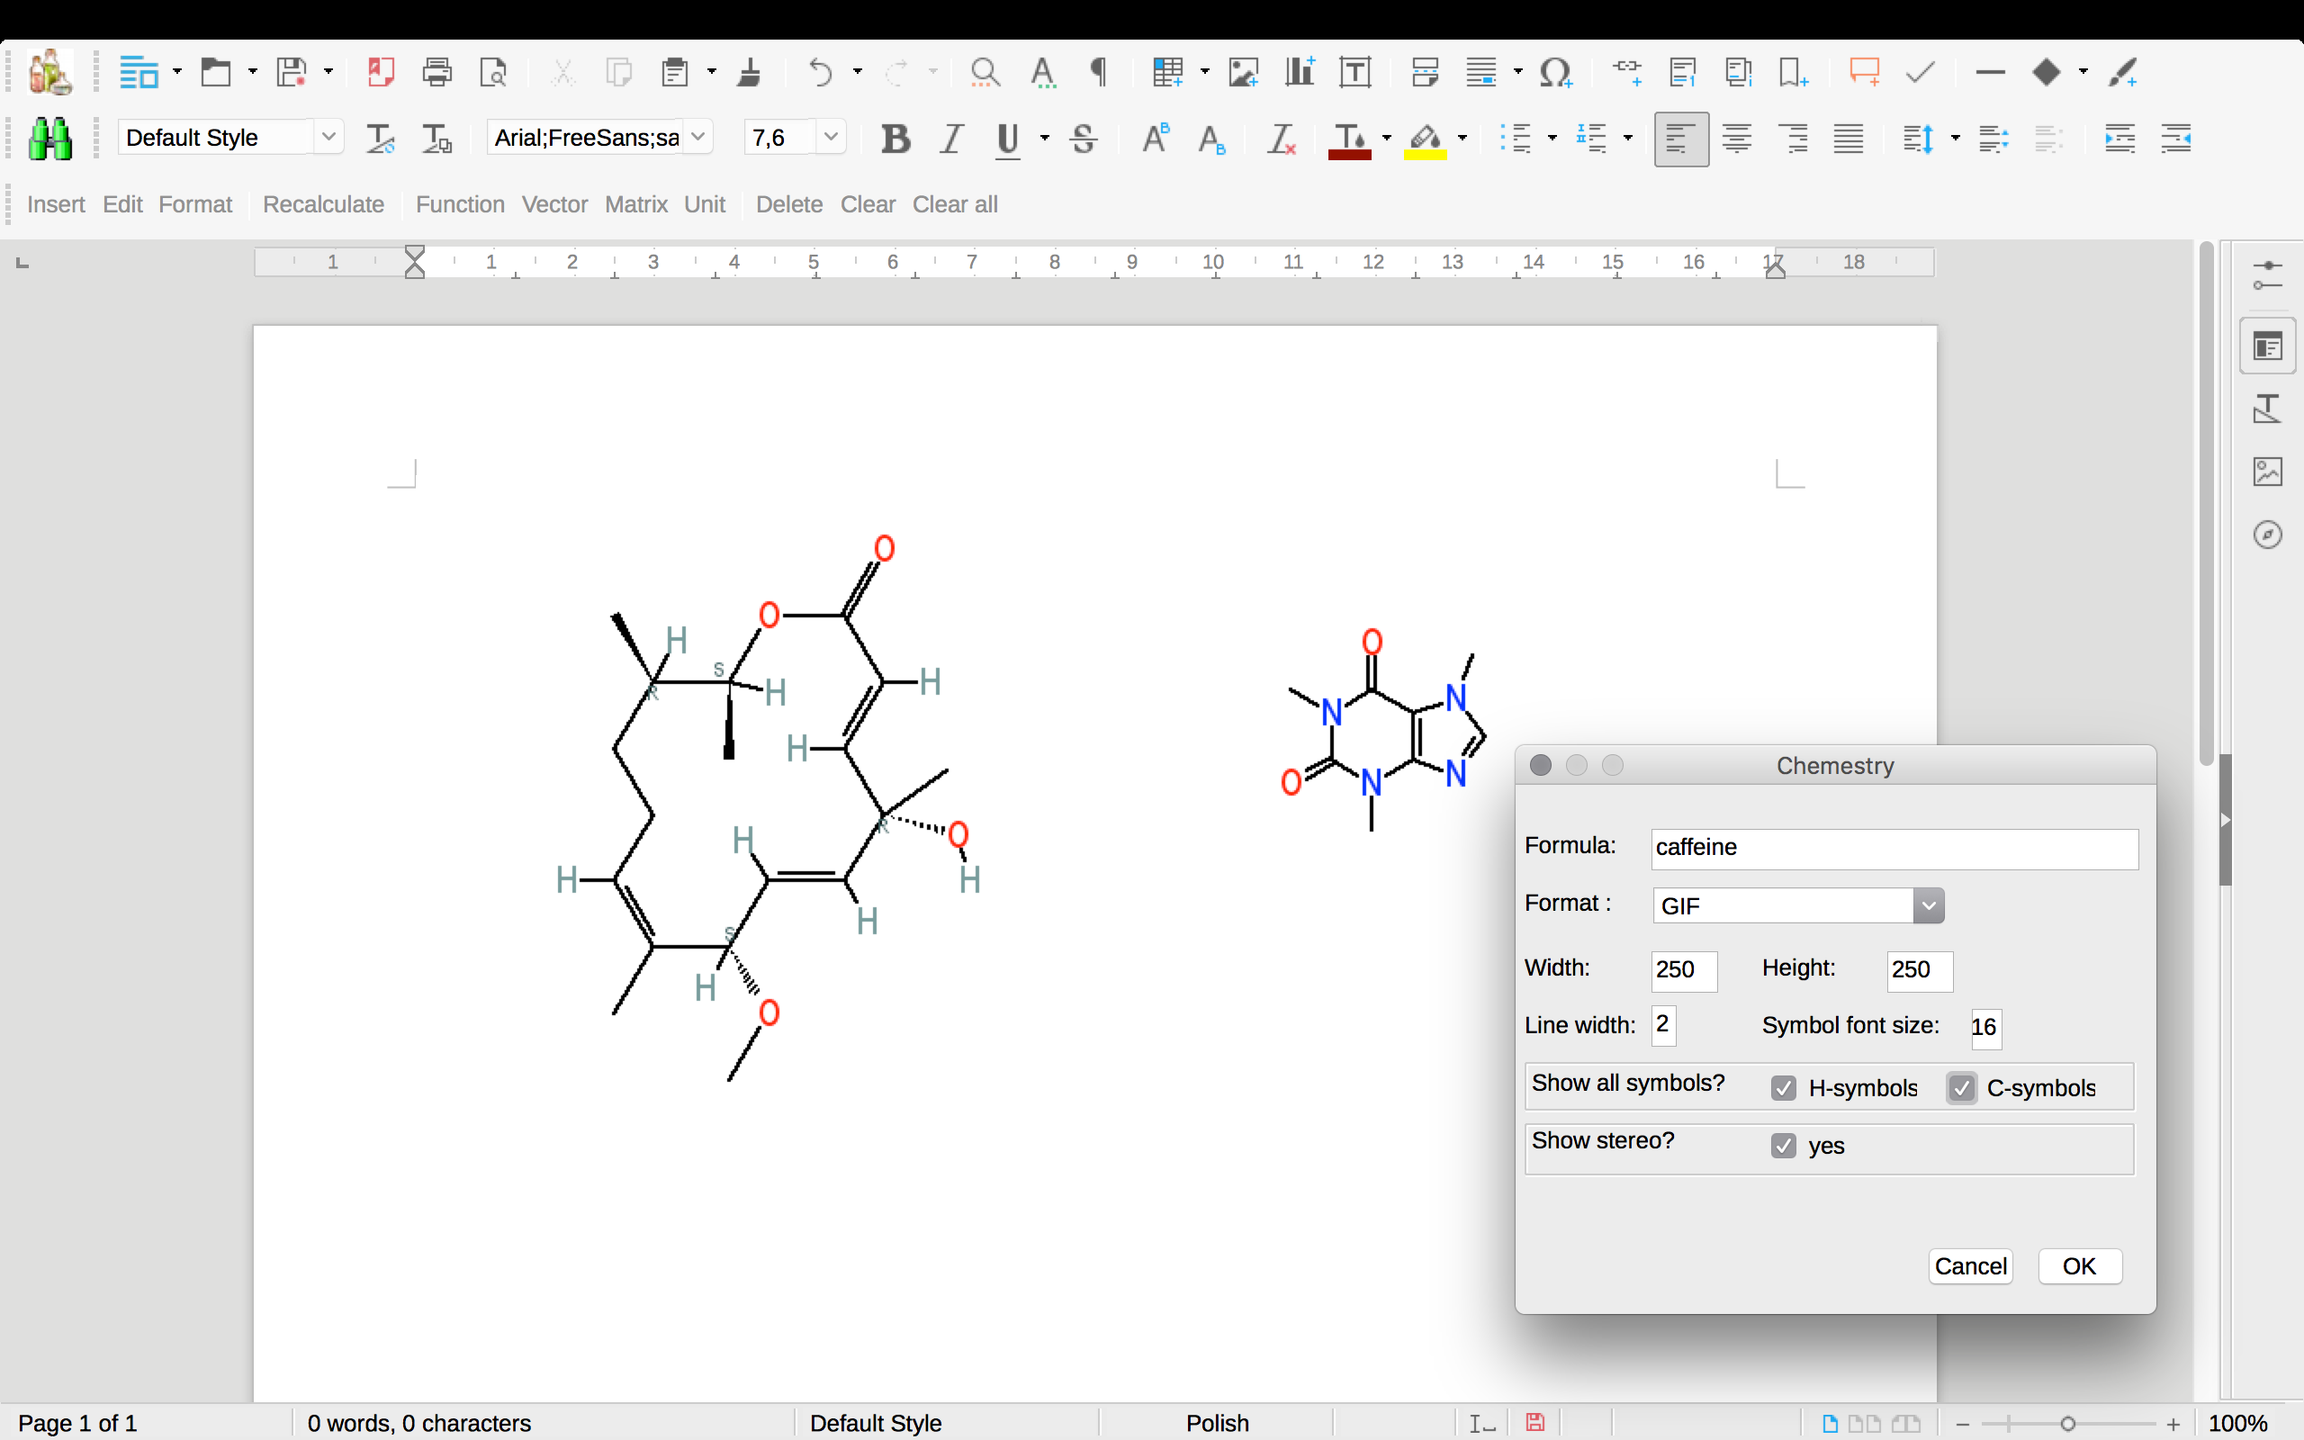The height and width of the screenshot is (1440, 2304).
Task: Uncheck the C-symbols checkbox
Action: [1961, 1088]
